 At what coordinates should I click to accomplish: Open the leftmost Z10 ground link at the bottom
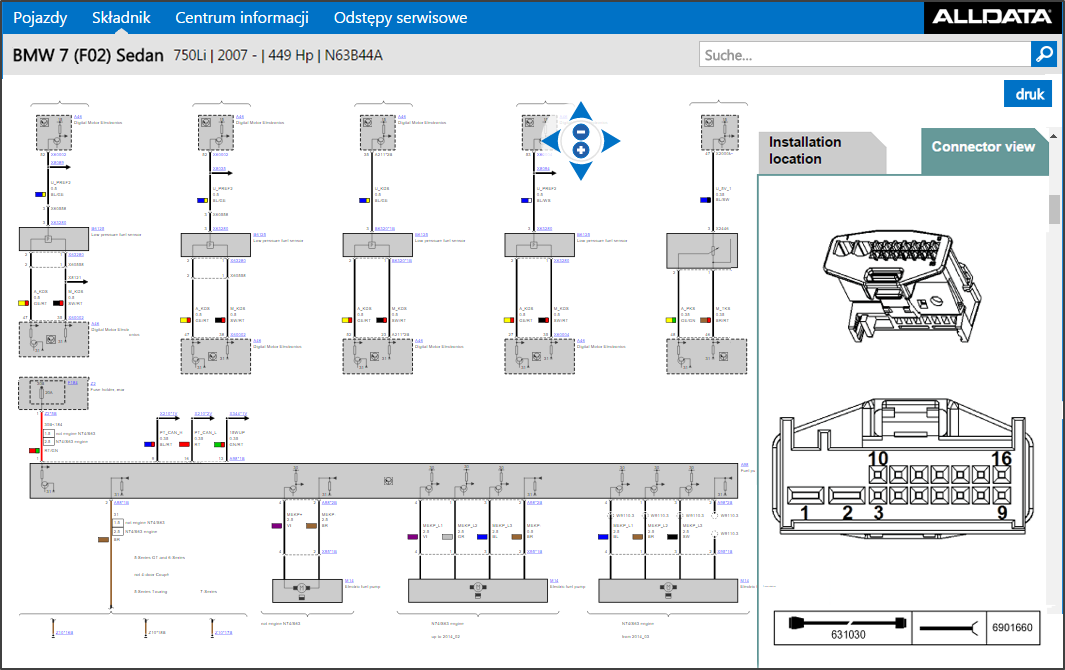(x=64, y=633)
